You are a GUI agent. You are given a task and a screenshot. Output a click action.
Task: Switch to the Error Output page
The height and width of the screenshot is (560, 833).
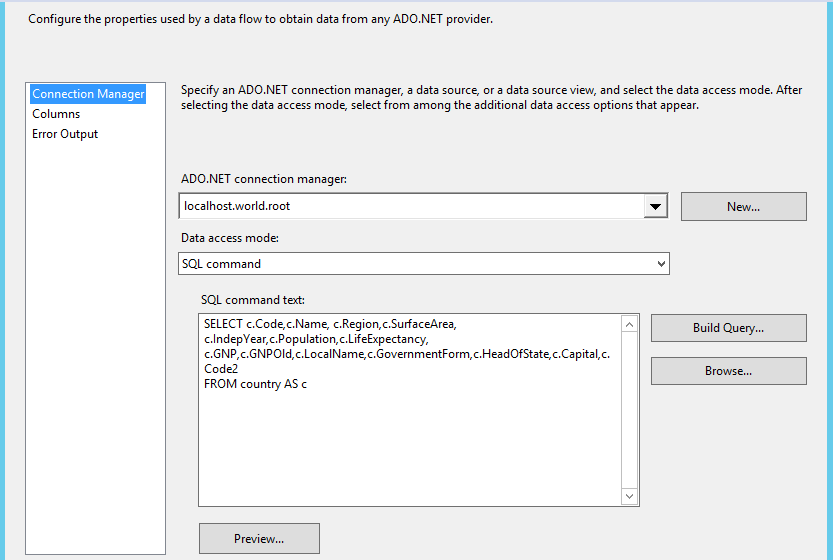point(65,134)
